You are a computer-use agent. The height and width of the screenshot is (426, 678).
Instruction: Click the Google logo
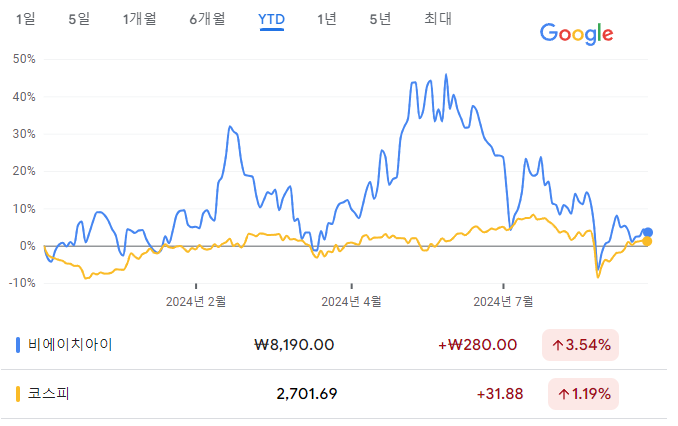pos(576,34)
